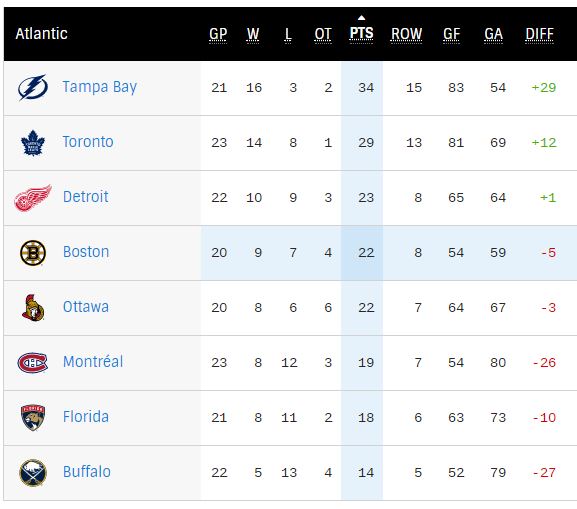
Task: Sort table by ROW column header
Action: click(x=406, y=34)
